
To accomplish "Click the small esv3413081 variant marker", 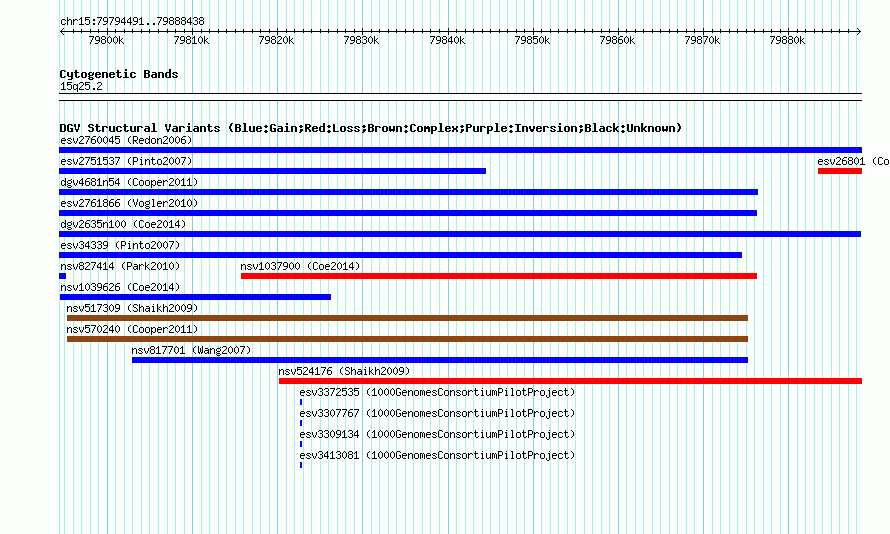I will 301,465.
